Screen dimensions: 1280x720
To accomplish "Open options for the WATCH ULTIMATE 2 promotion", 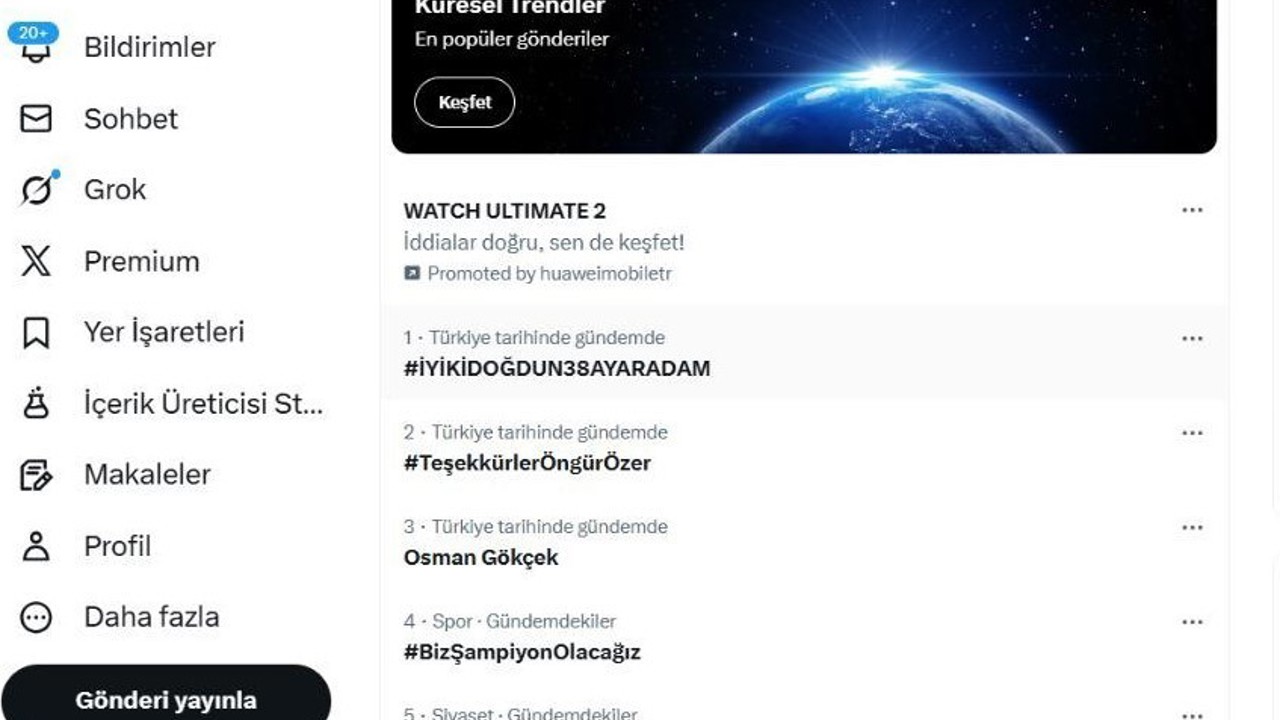I will point(1191,209).
